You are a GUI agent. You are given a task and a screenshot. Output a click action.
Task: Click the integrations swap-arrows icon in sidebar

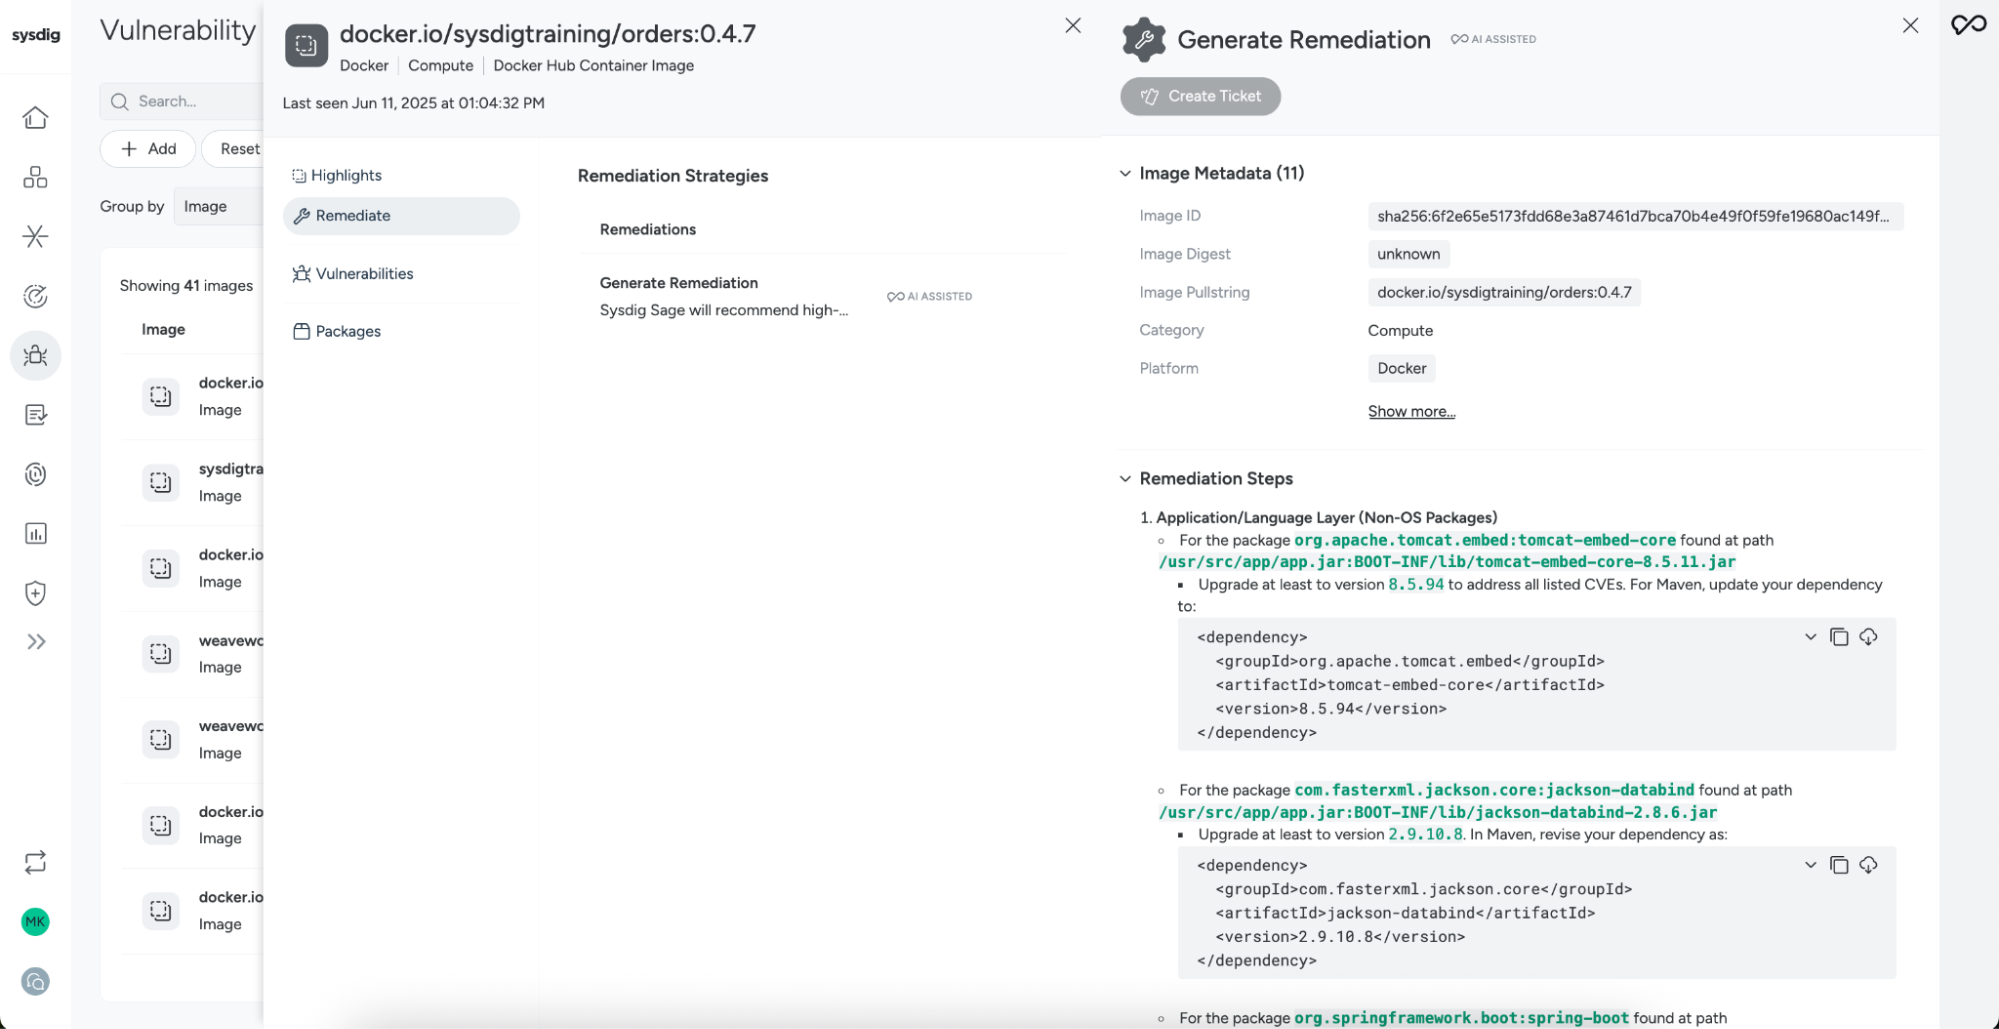(35, 862)
